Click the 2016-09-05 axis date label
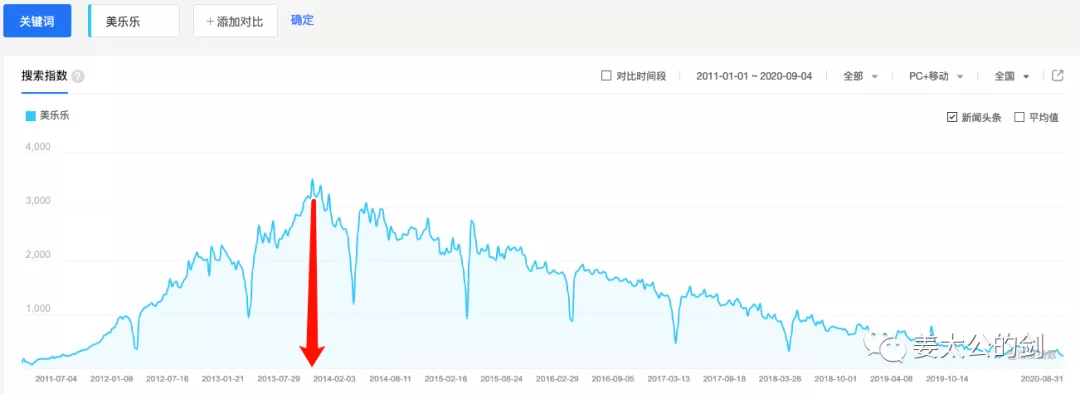This screenshot has height=394, width=1080. point(614,378)
